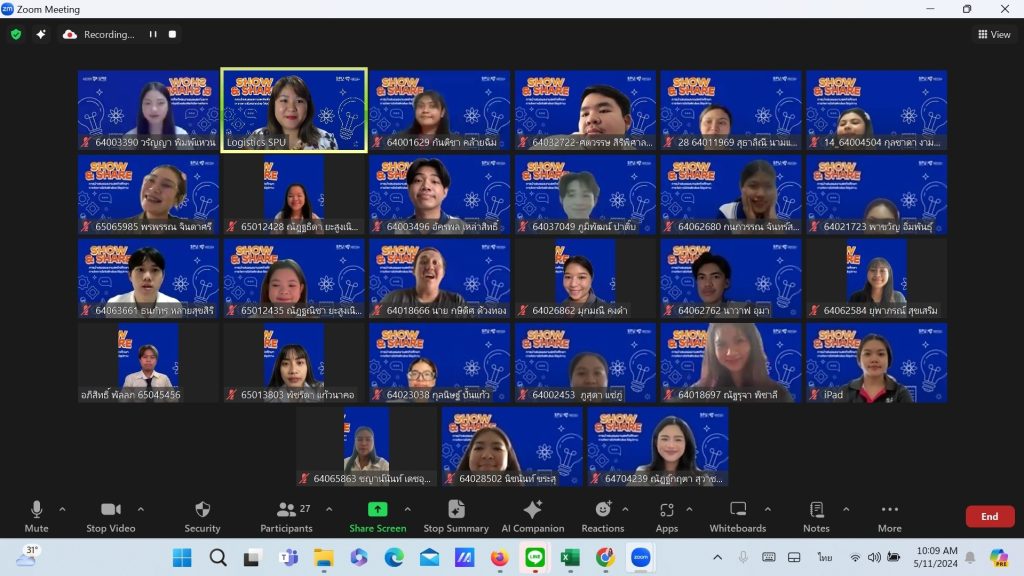Expand arrow next to Participants
Viewport: 1024px width, 576px height.
coord(329,509)
